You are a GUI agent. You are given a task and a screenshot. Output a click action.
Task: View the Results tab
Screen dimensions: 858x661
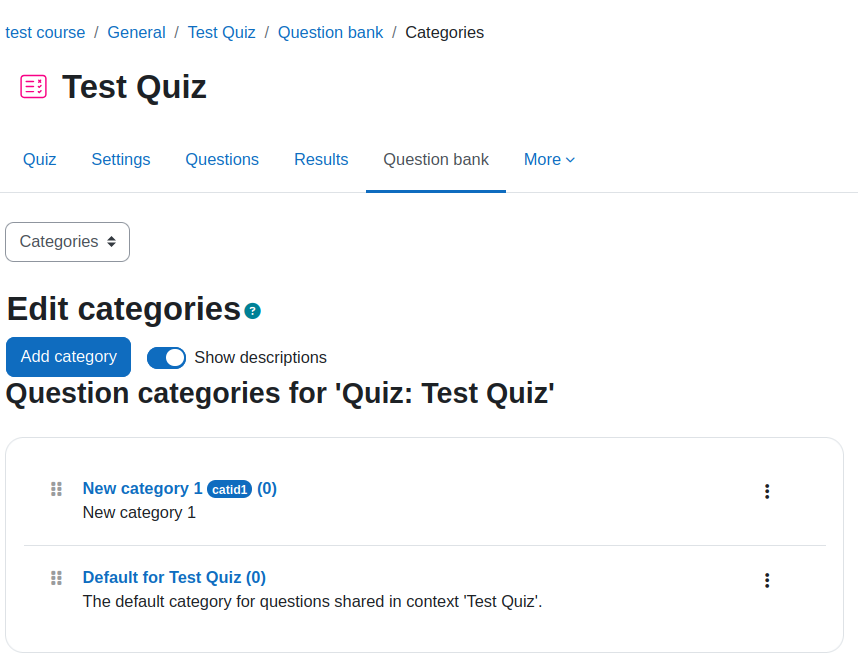(x=321, y=160)
